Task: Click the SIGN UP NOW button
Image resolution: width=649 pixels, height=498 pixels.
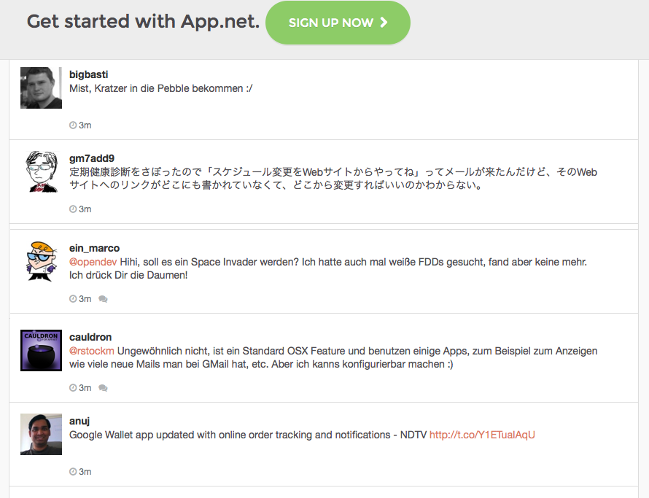Action: click(338, 22)
